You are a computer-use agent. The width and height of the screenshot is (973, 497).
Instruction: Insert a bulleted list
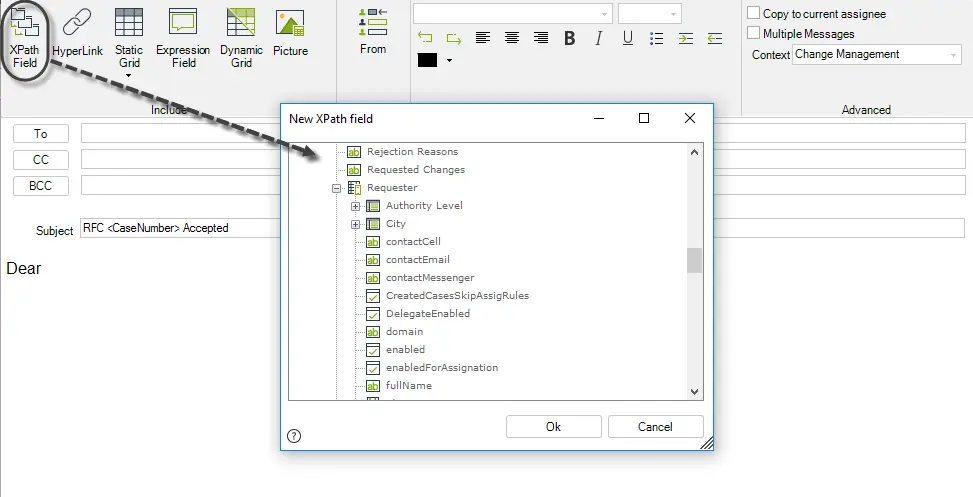click(657, 38)
